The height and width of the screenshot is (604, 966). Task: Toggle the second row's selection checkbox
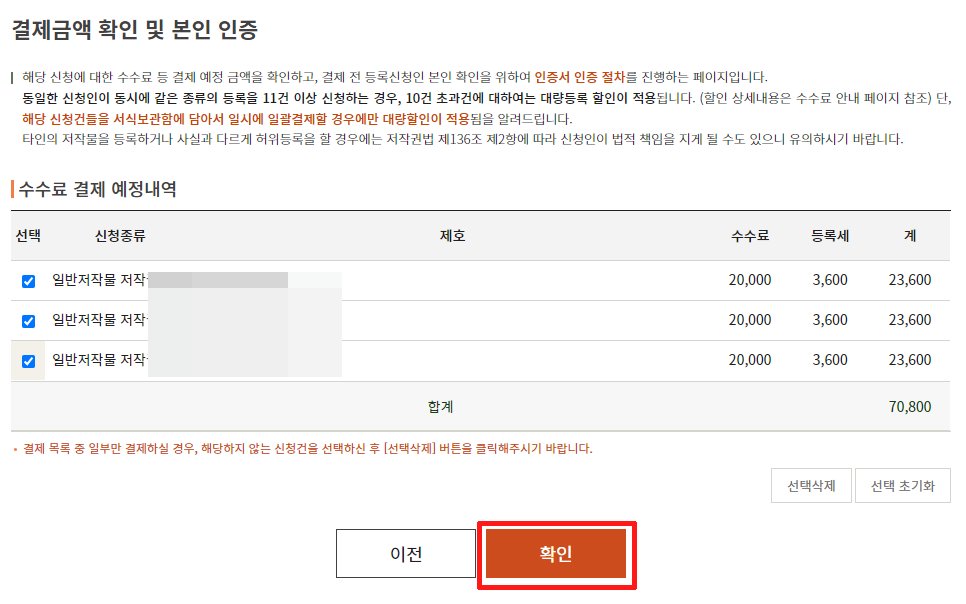click(28, 321)
